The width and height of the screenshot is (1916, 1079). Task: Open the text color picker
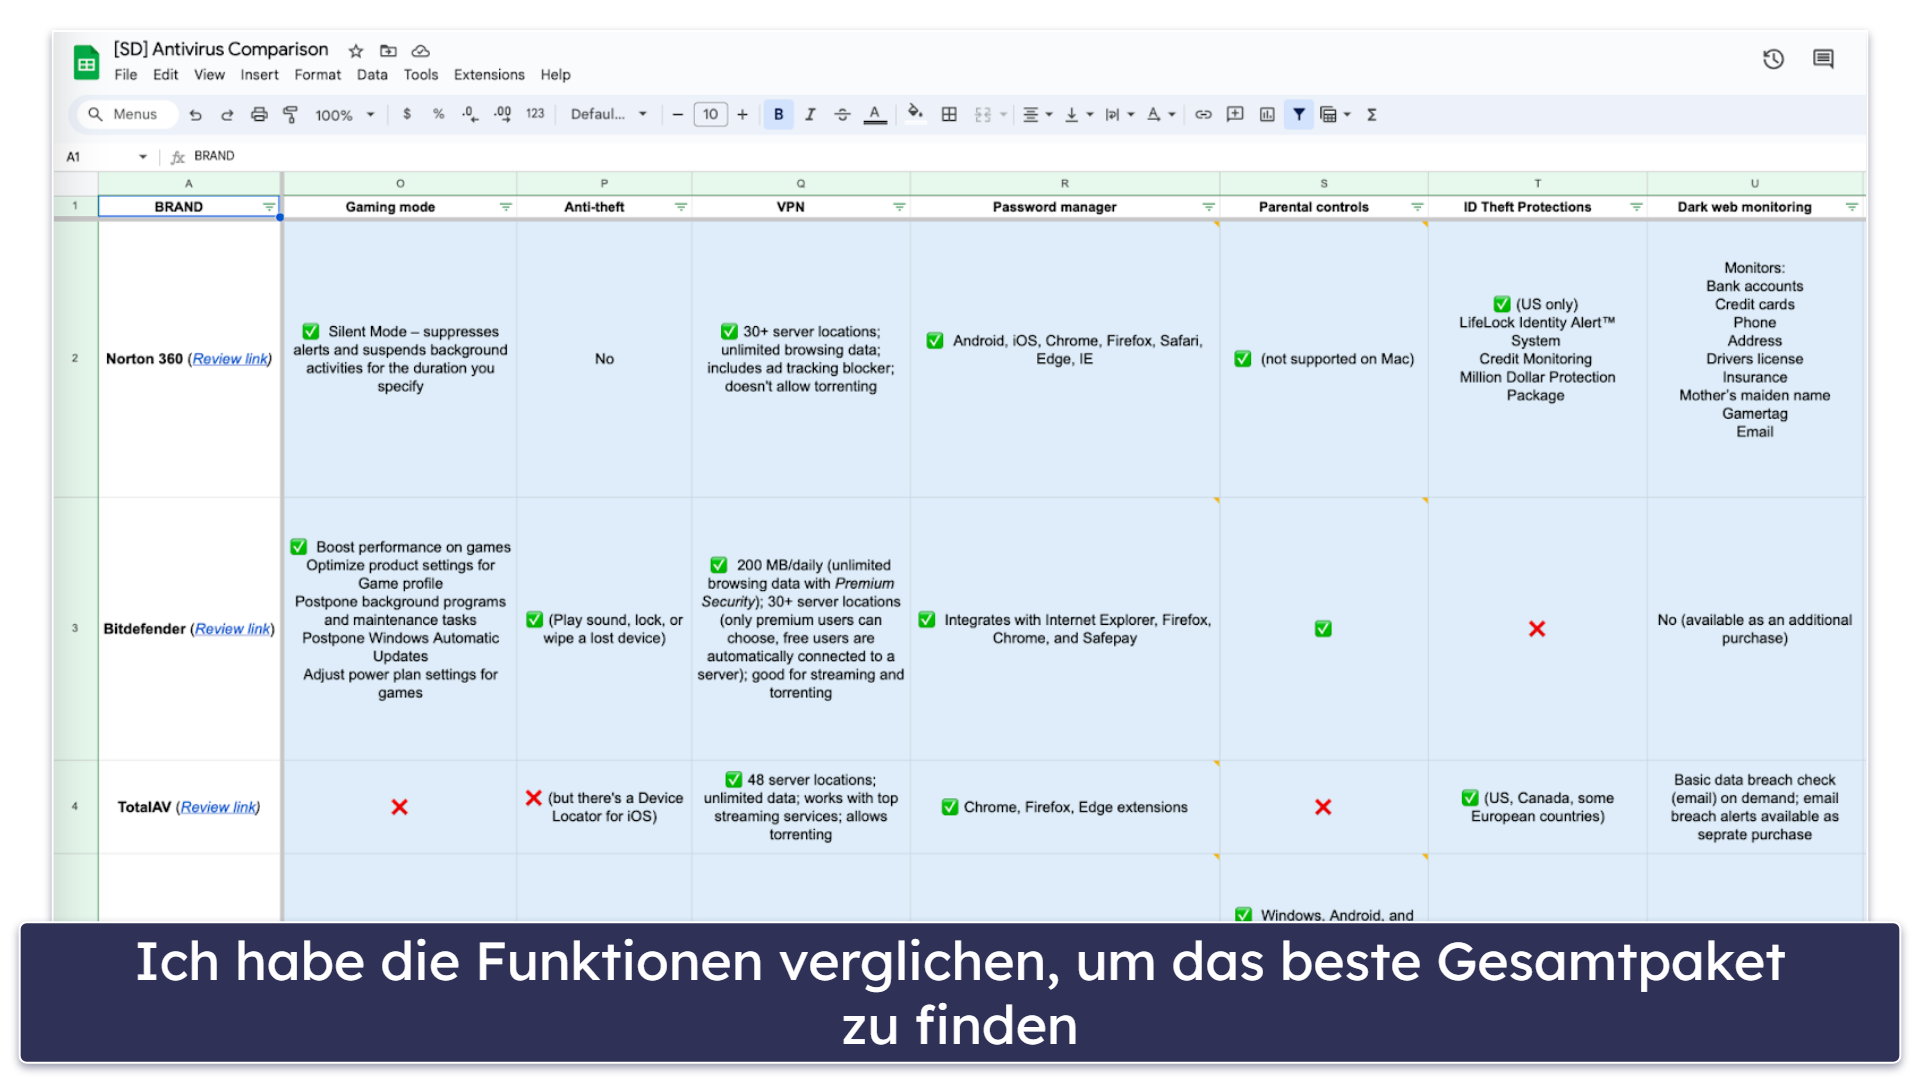click(875, 114)
